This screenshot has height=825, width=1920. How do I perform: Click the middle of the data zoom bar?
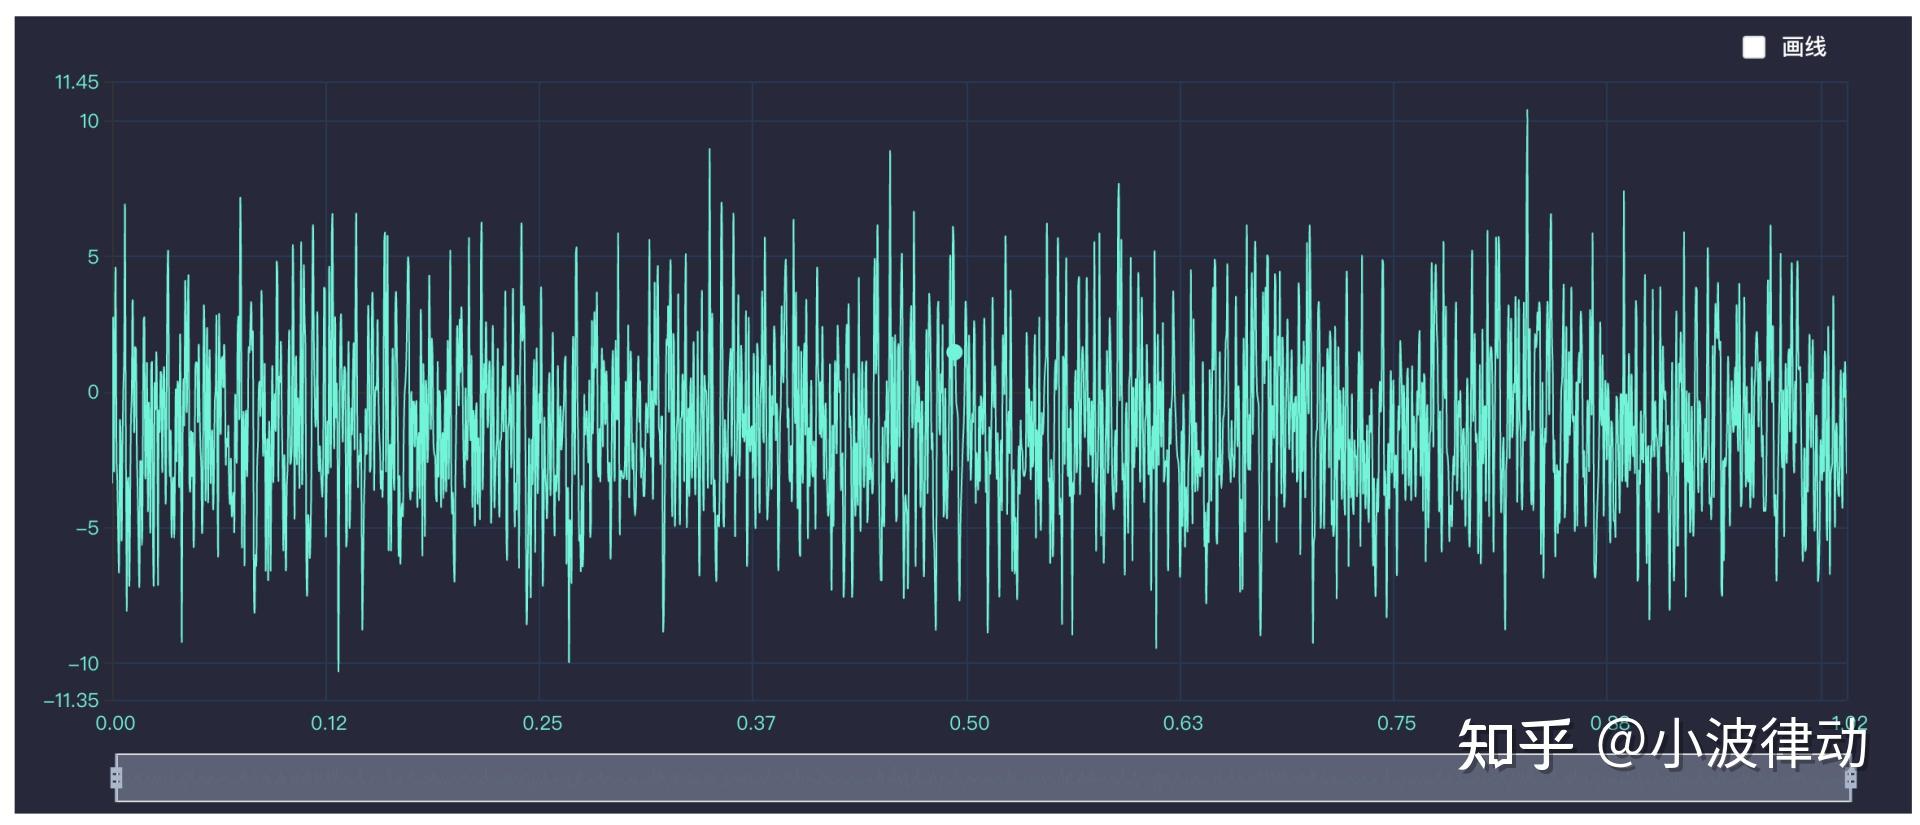(x=983, y=778)
